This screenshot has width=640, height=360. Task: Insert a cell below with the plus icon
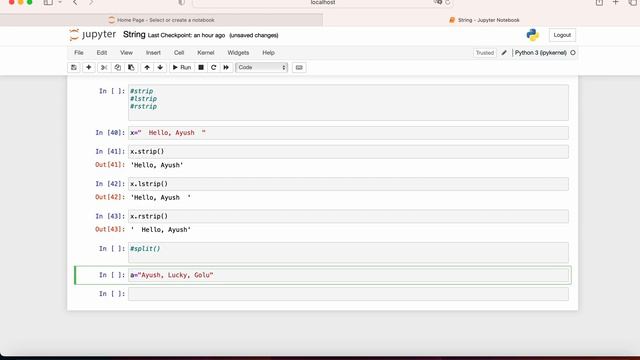pos(89,67)
